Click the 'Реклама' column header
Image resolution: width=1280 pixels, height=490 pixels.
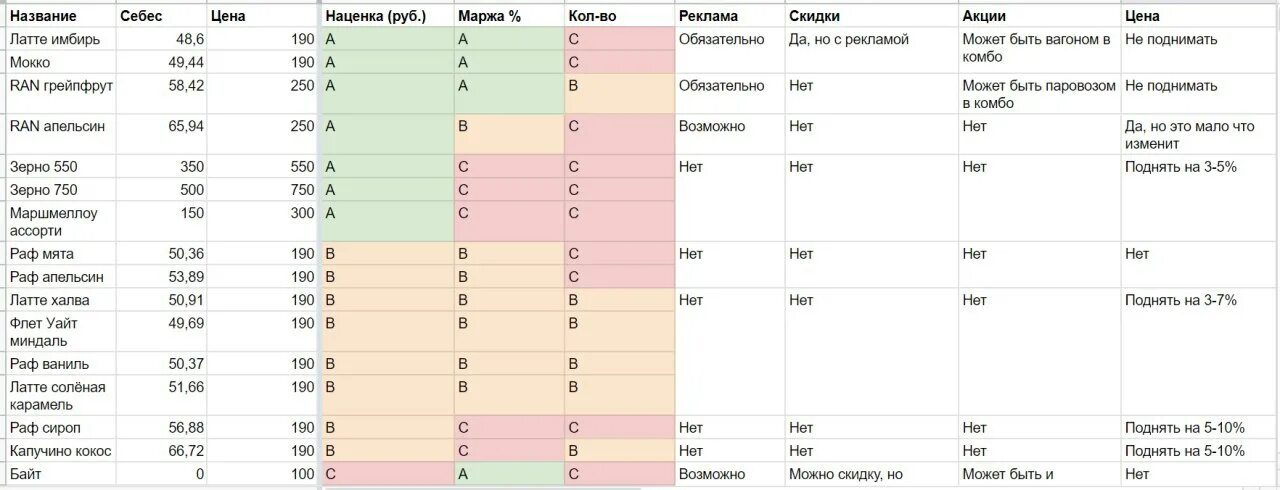coord(730,17)
